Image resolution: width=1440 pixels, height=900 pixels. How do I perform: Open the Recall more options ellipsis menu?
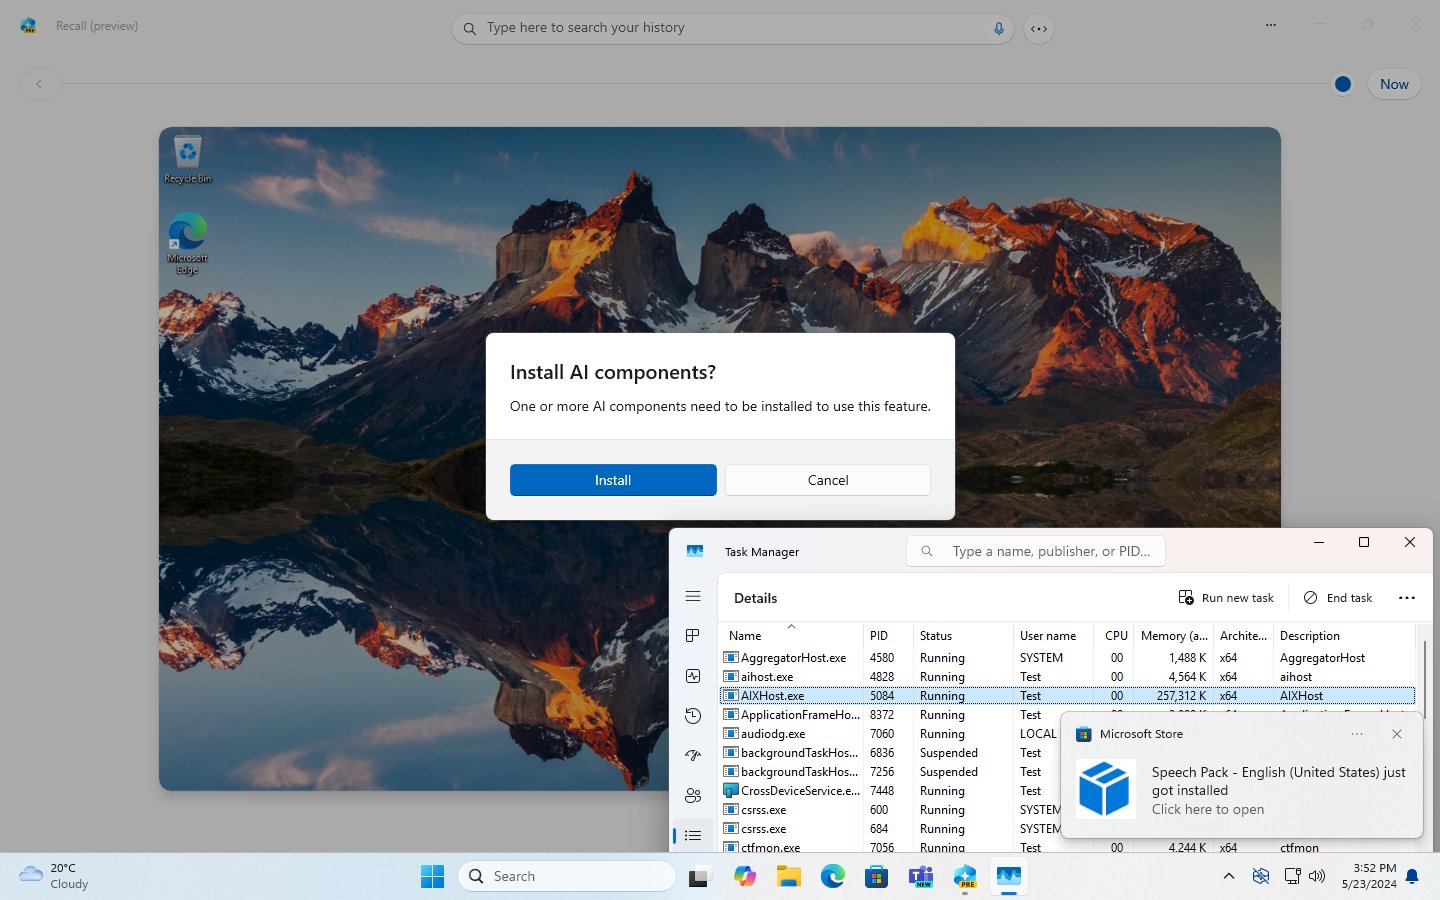[1271, 25]
